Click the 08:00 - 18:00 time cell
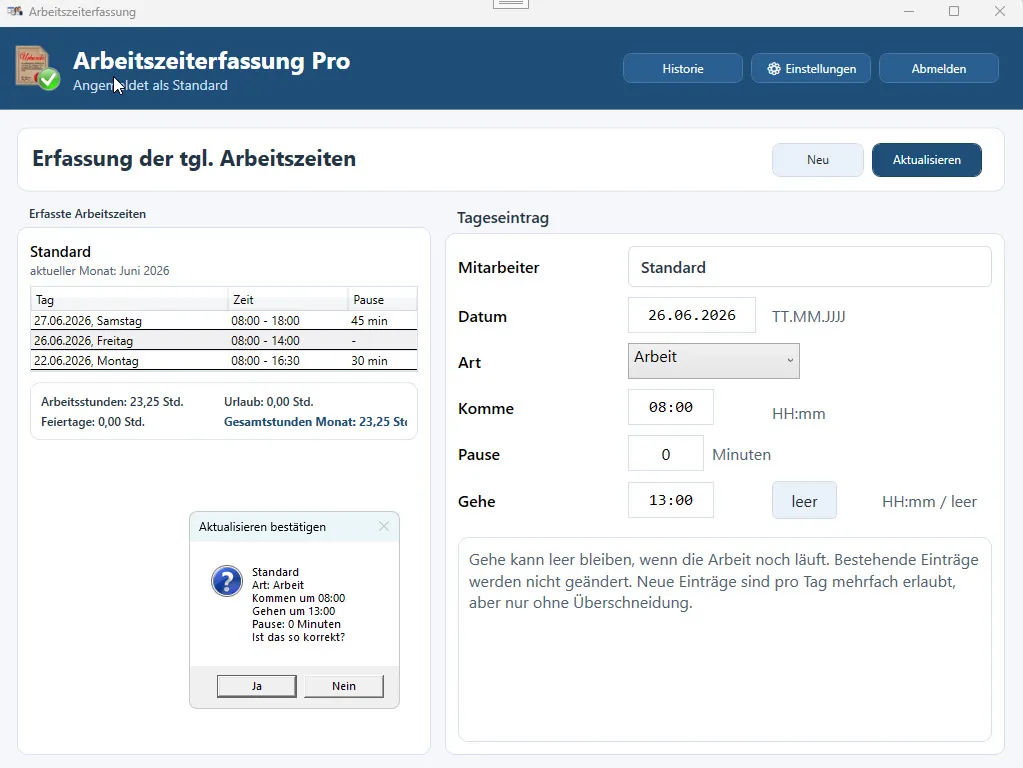The height and width of the screenshot is (768, 1023). pos(265,320)
